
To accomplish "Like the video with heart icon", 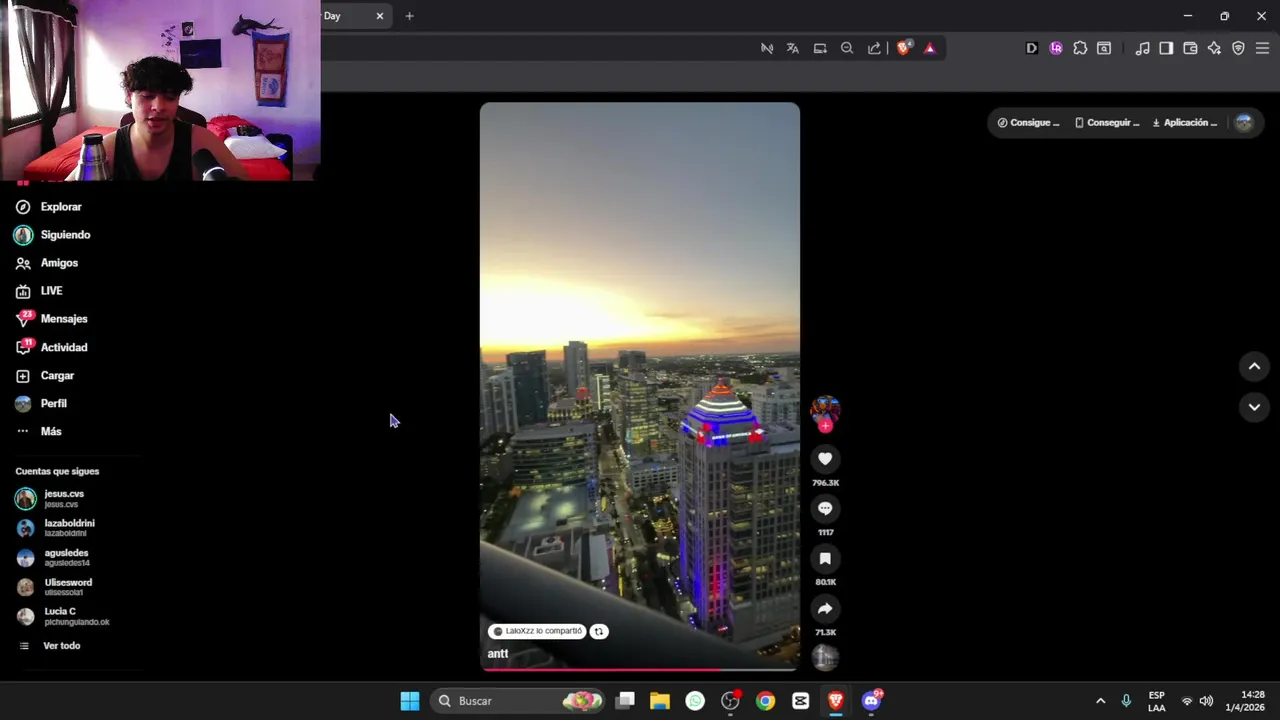I will pyautogui.click(x=825, y=459).
